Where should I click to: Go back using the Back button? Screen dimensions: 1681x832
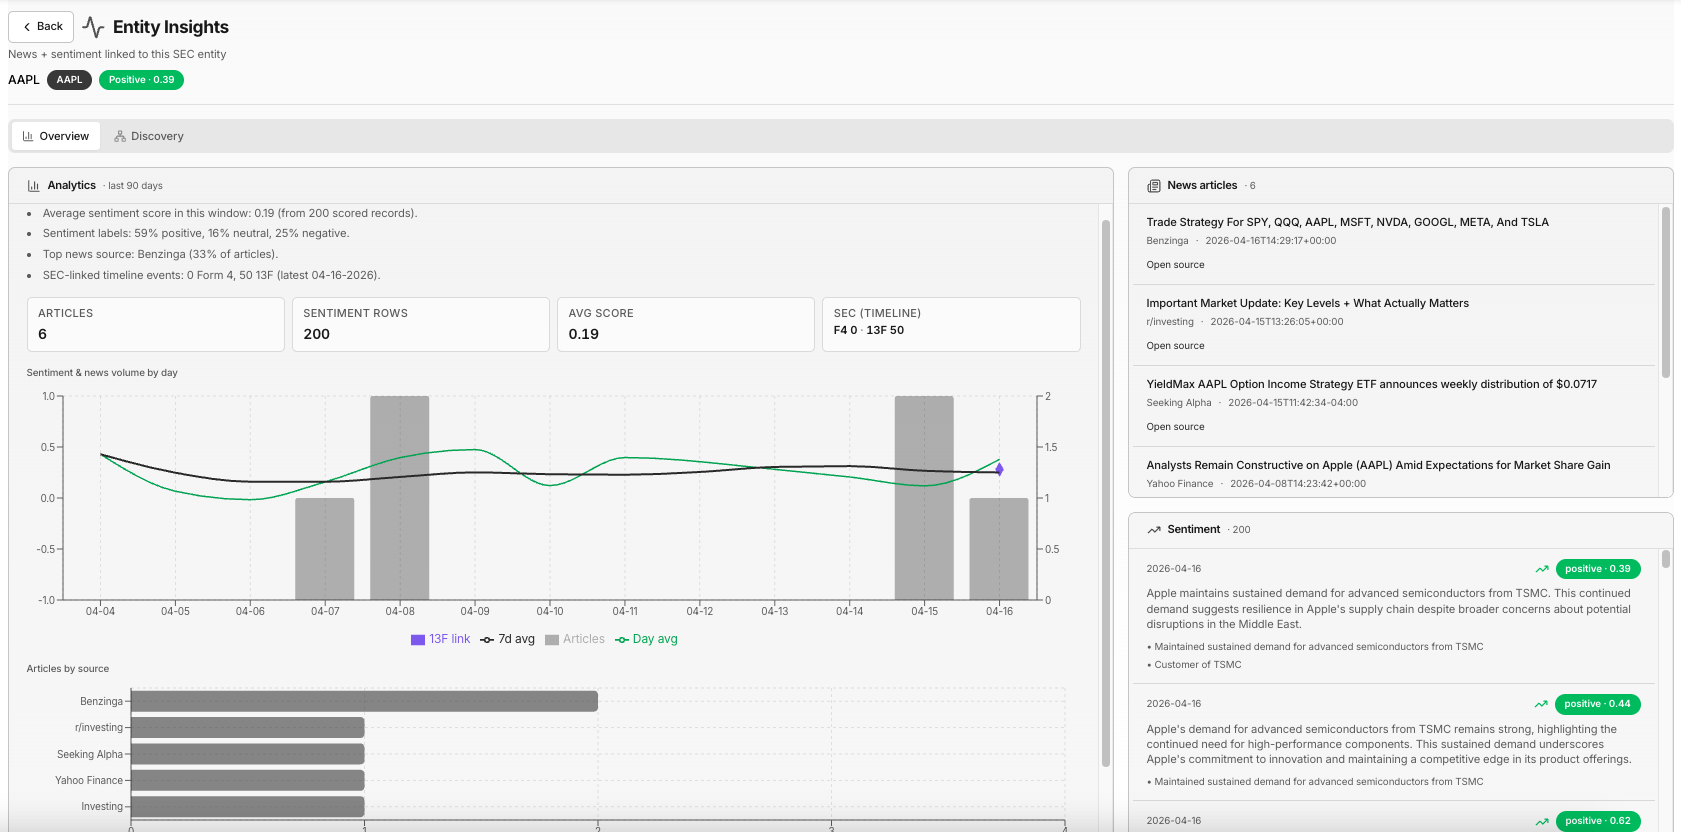coord(41,27)
